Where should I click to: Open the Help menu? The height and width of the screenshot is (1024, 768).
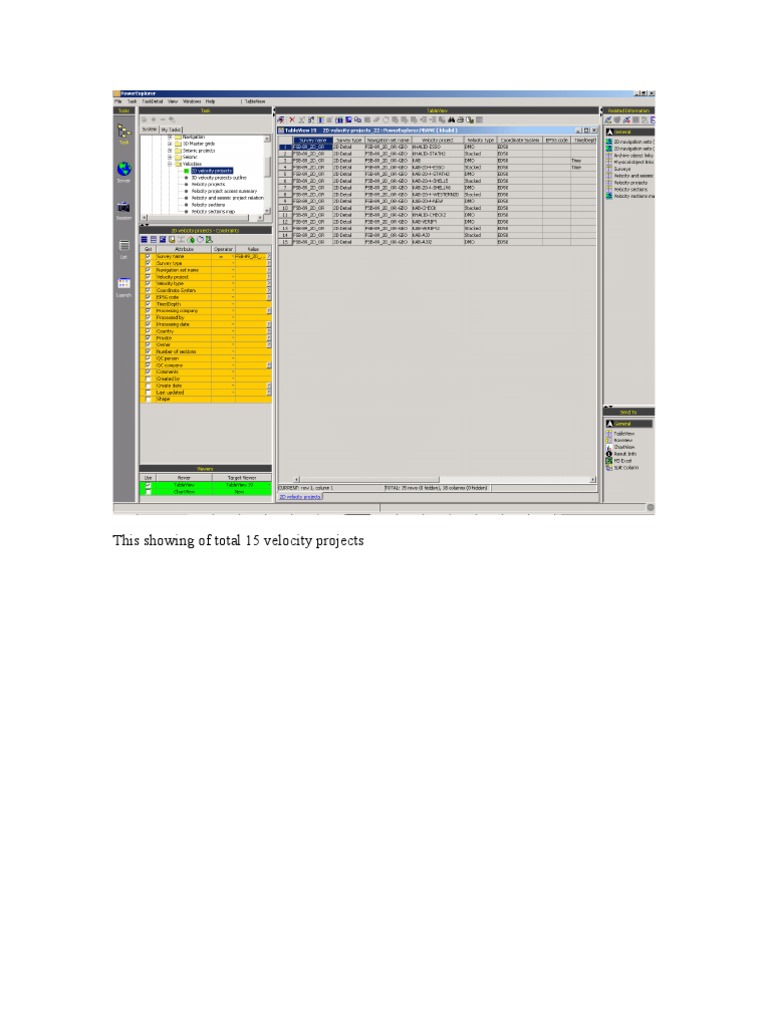(x=210, y=102)
